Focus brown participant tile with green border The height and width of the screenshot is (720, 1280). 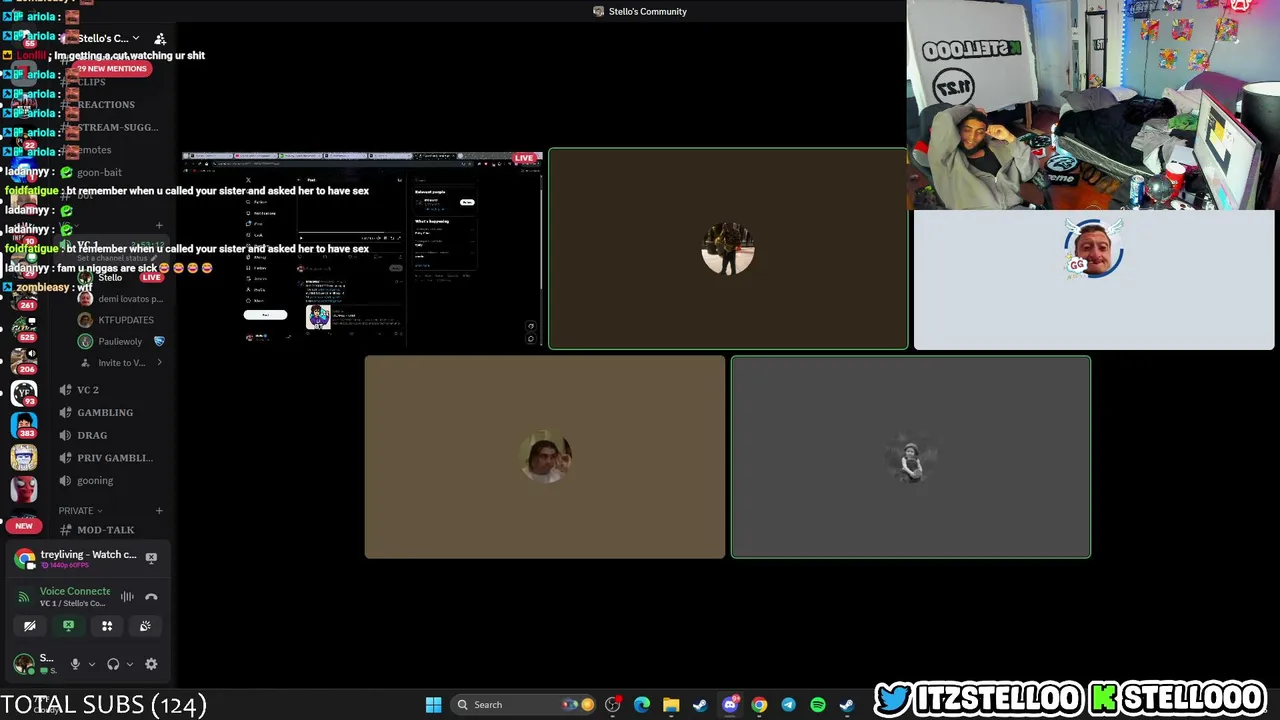pos(728,249)
